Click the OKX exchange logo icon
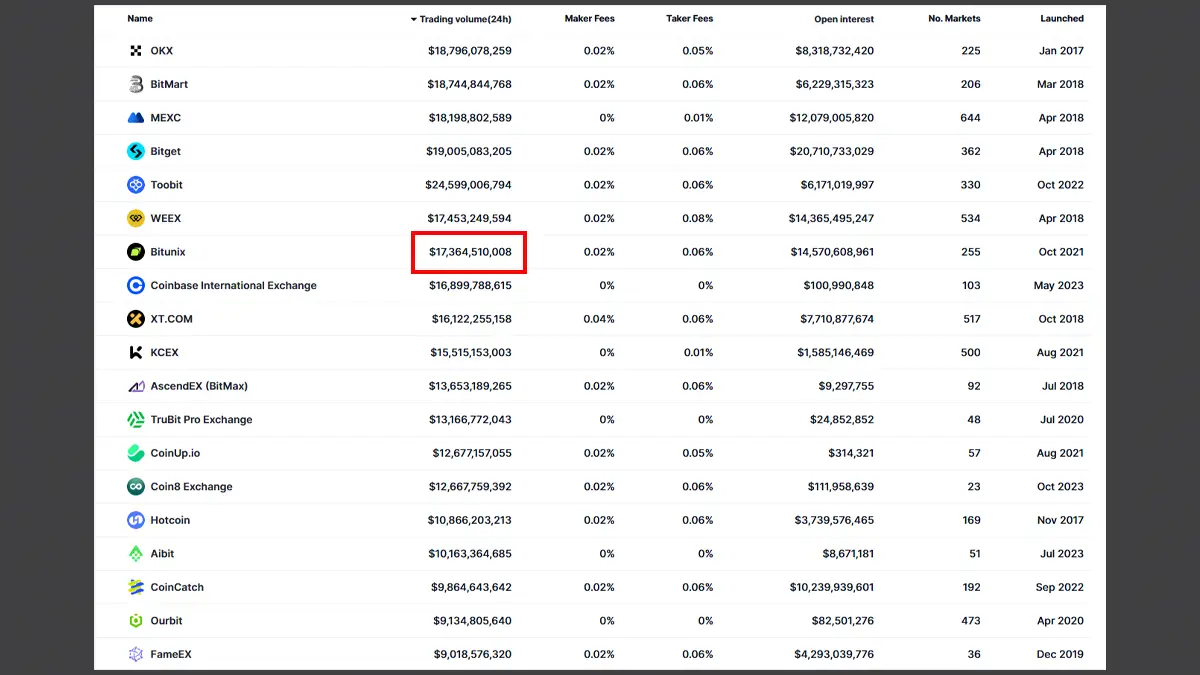Screen dimensions: 1200x675 (x=136, y=51)
